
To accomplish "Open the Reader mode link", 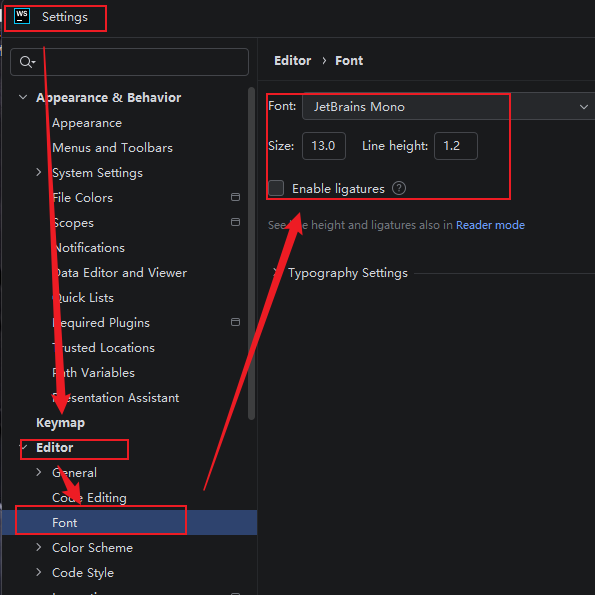I will (490, 225).
